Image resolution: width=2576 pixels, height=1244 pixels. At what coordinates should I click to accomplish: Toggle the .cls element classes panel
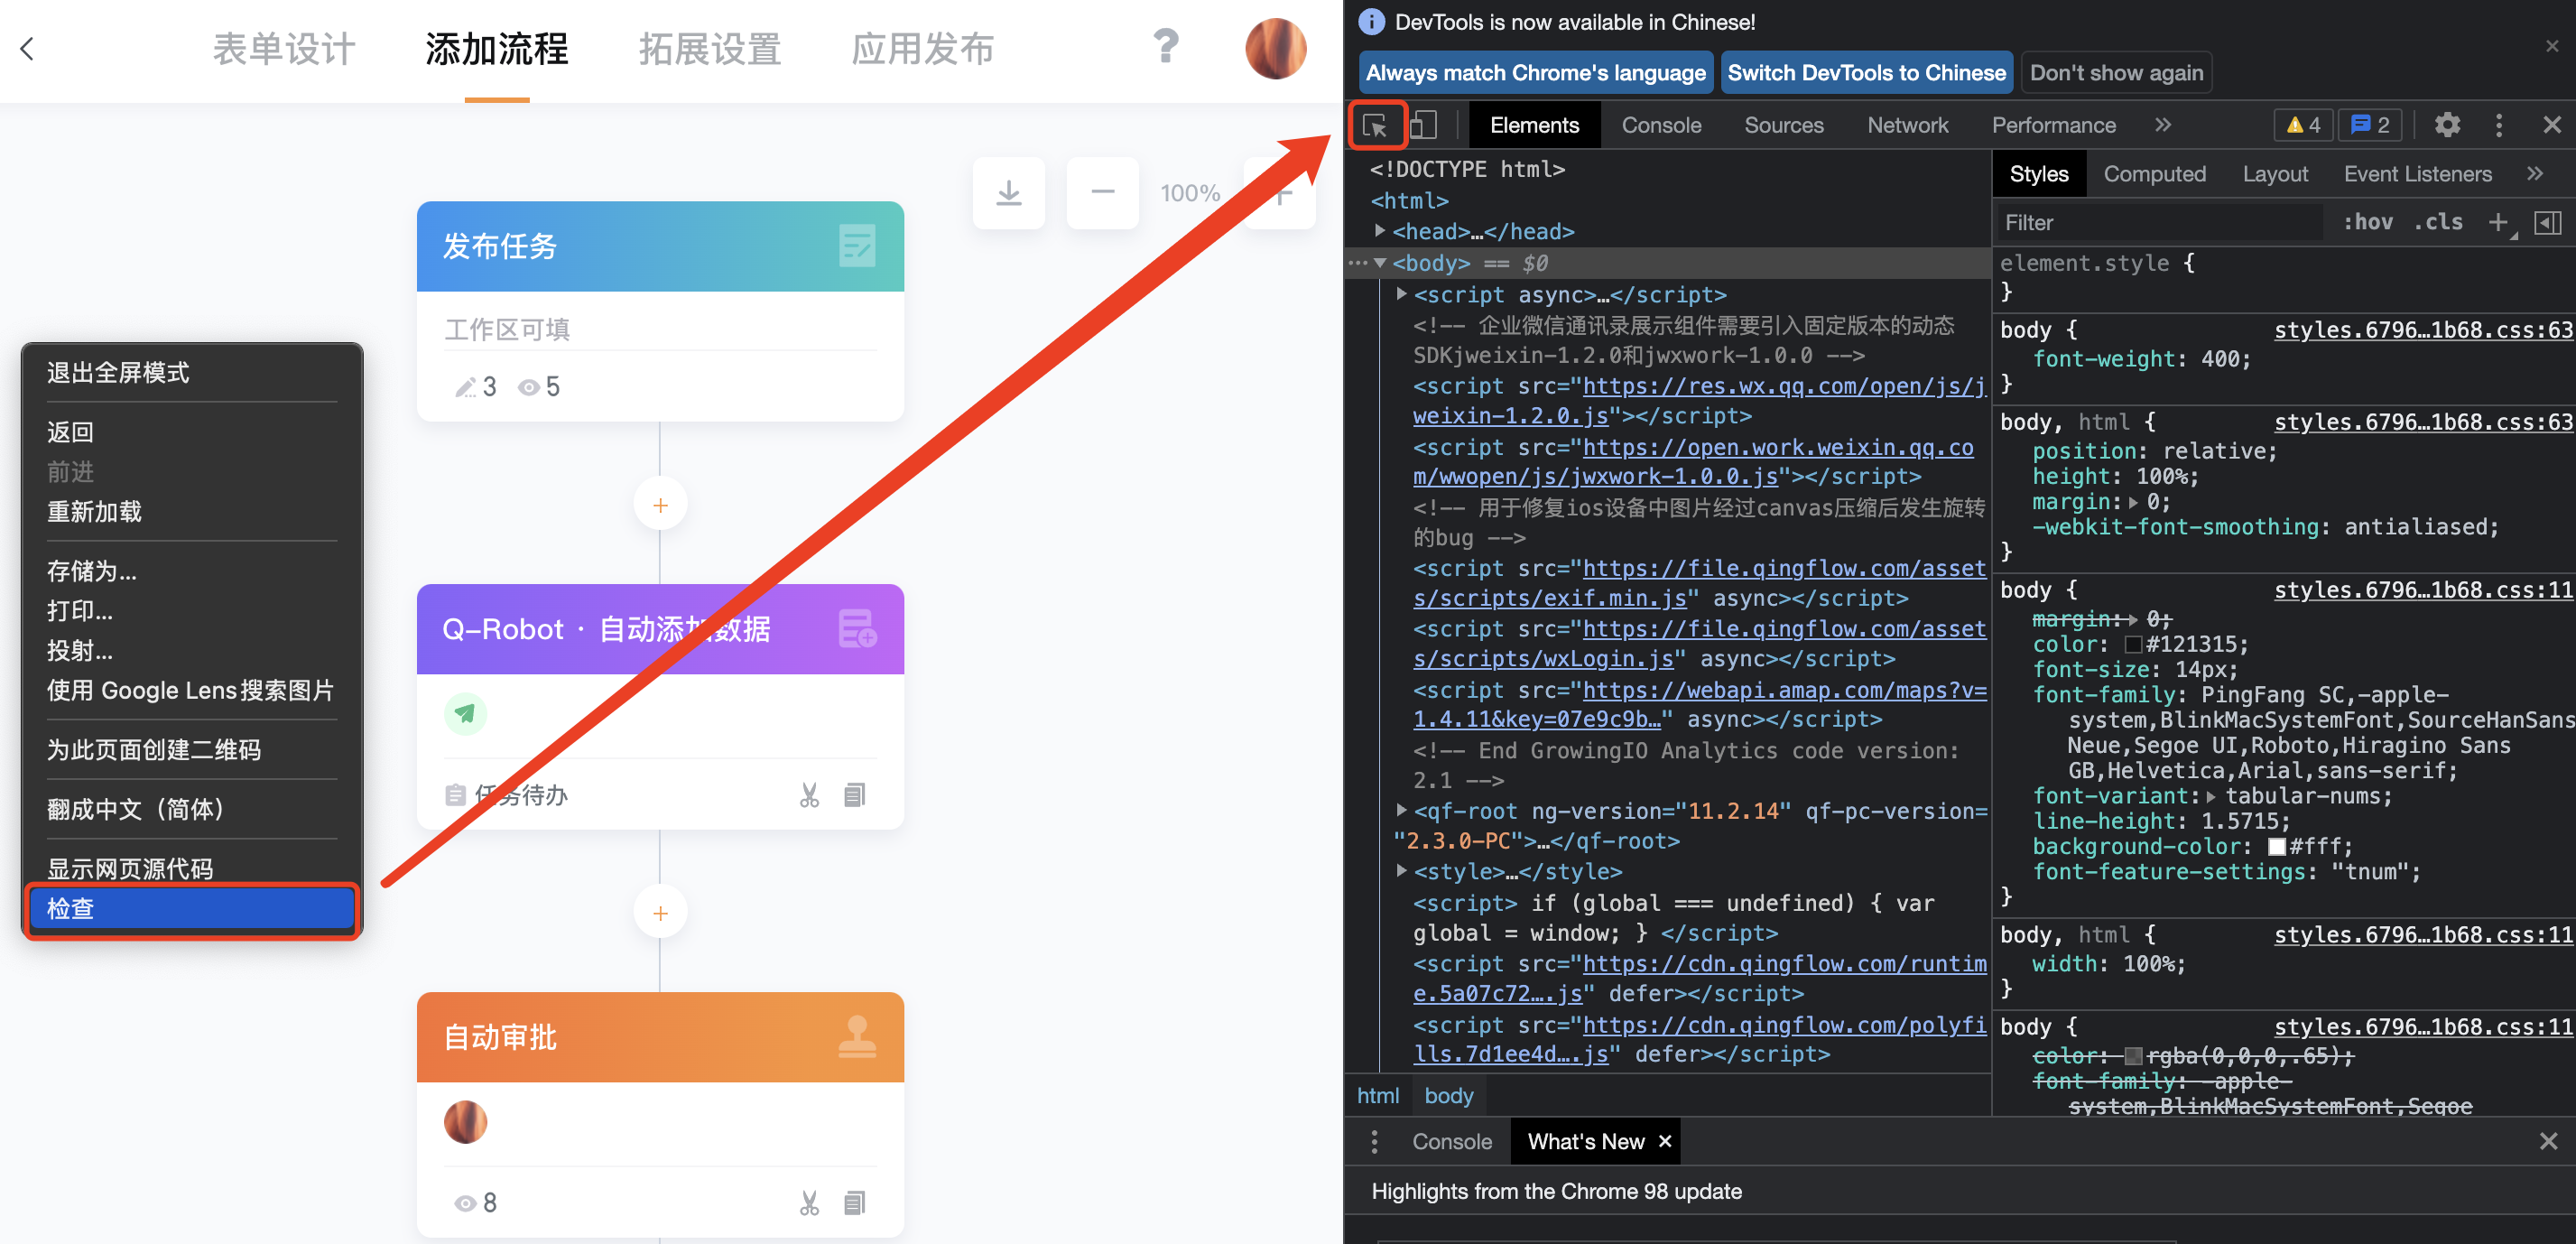coord(2439,222)
